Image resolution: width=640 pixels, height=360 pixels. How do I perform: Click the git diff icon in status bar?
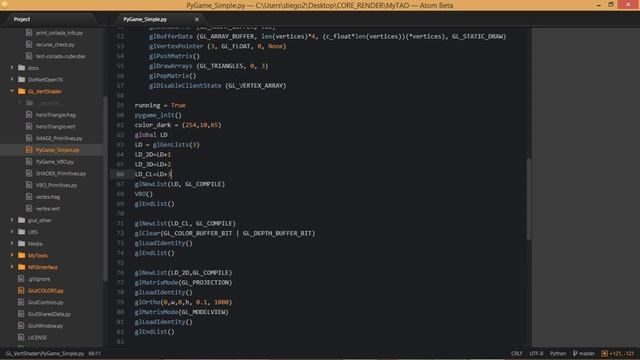604,353
